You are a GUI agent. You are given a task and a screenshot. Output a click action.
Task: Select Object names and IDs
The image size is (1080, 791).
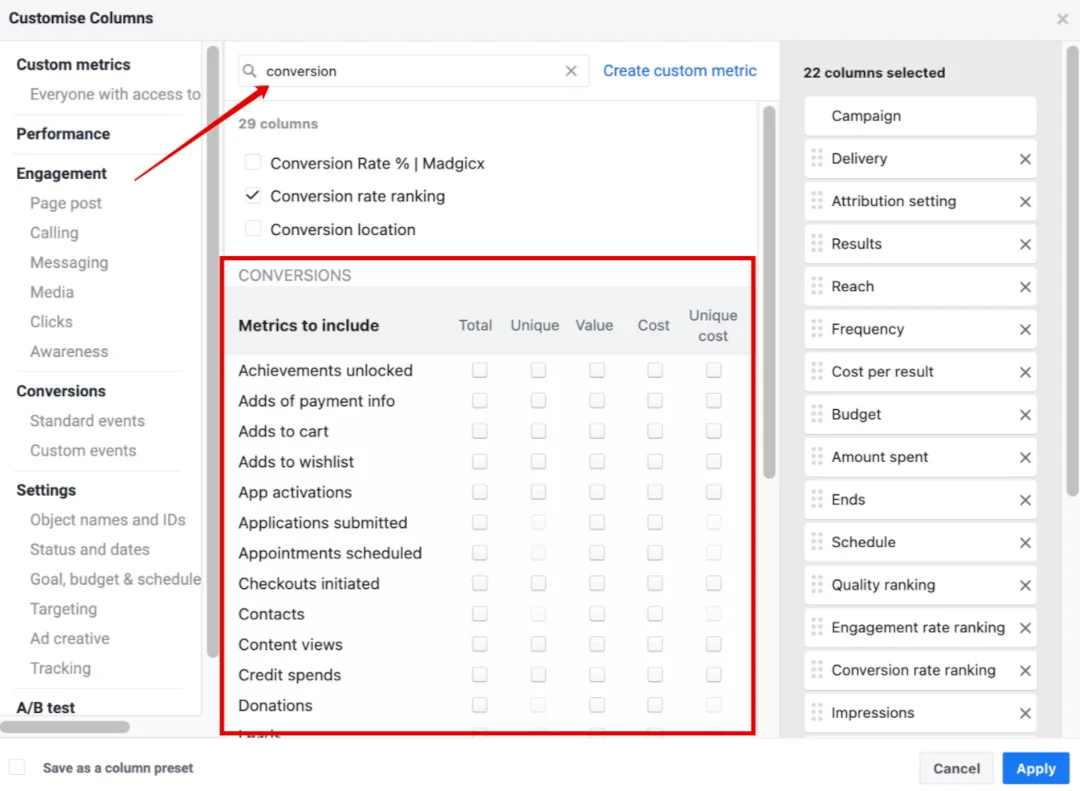pyautogui.click(x=107, y=520)
